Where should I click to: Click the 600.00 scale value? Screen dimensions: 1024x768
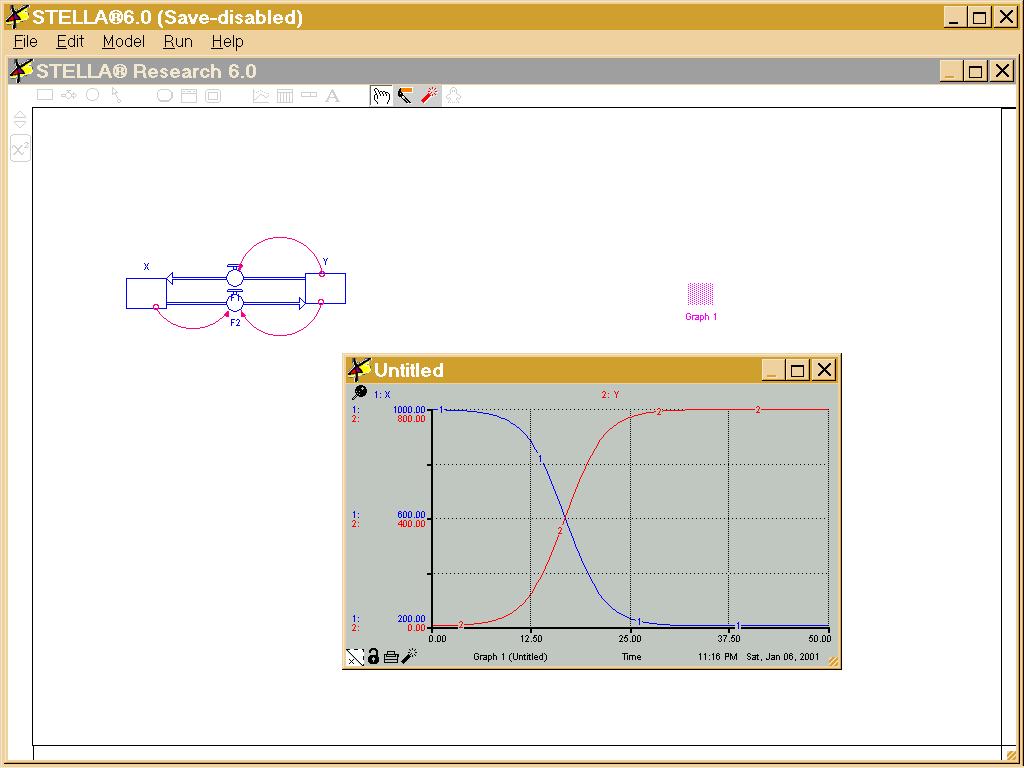pyautogui.click(x=411, y=515)
